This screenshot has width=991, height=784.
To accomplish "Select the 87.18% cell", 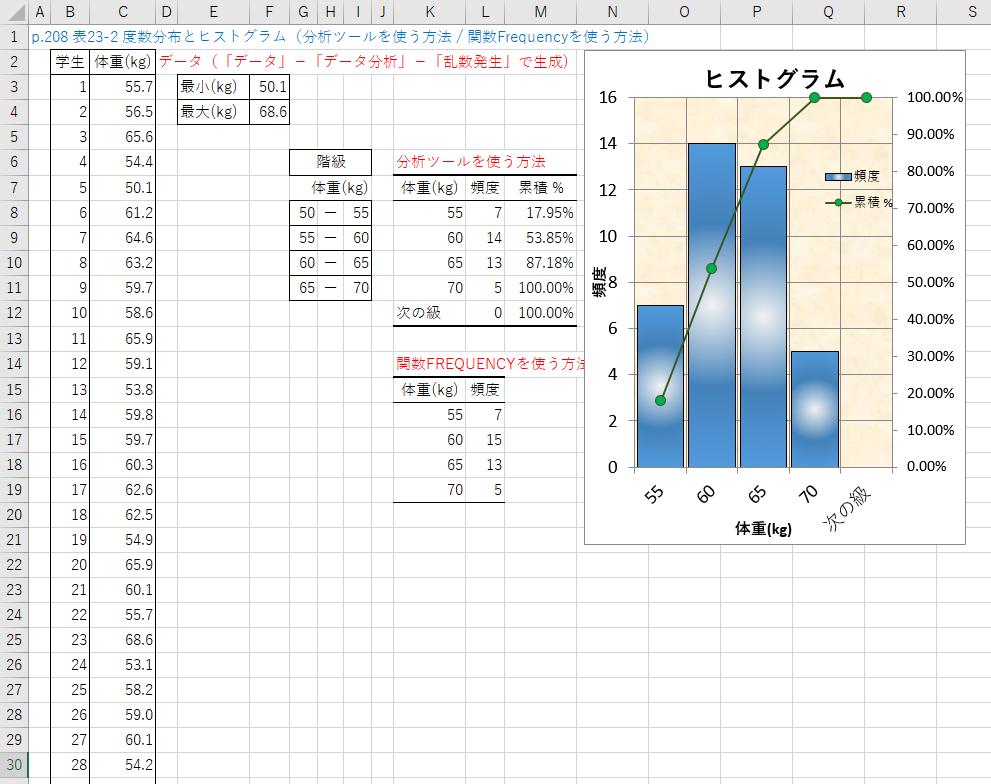I will (541, 263).
